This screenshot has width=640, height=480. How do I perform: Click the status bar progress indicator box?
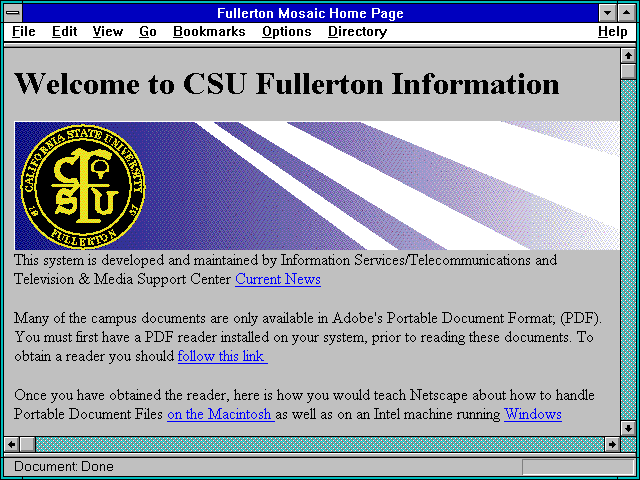pyautogui.click(x=578, y=467)
